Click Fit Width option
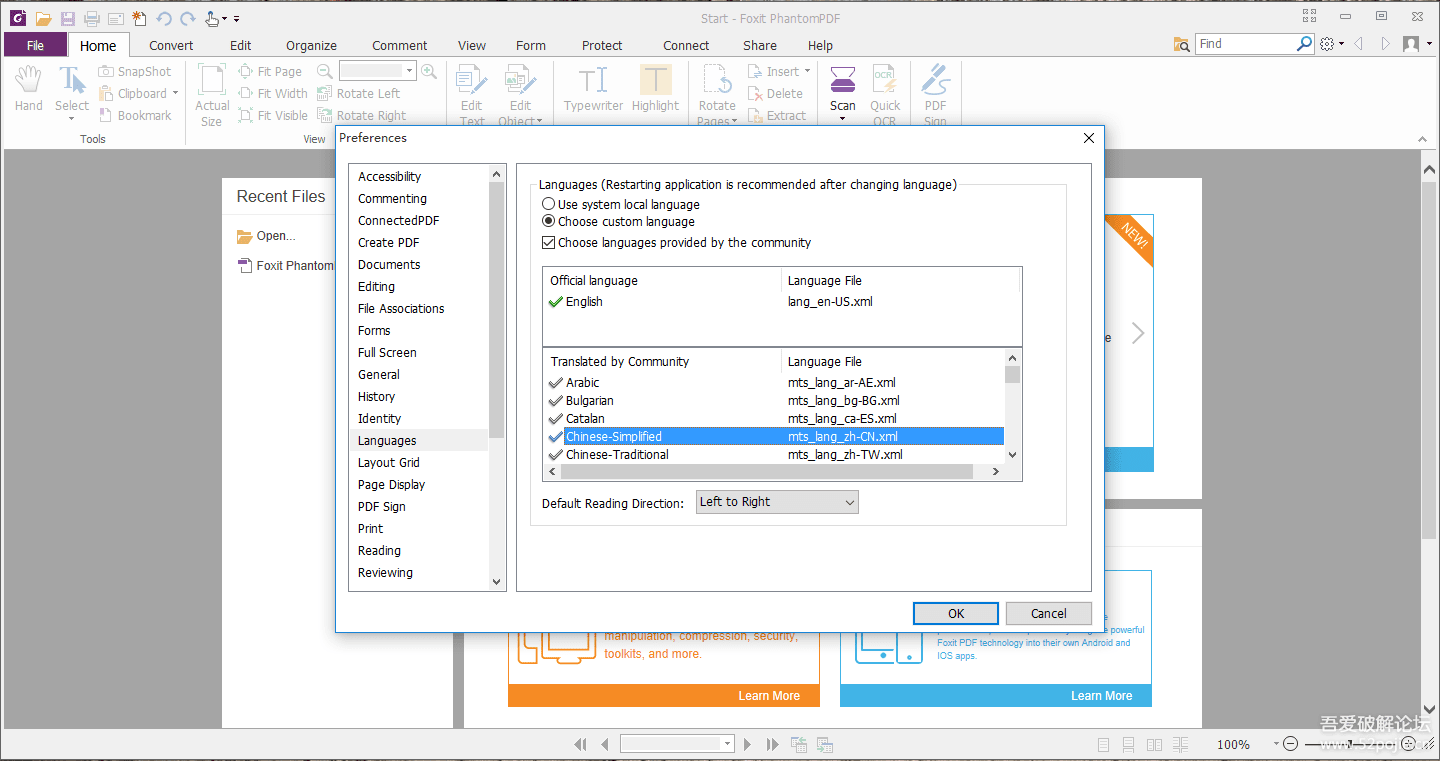This screenshot has width=1440, height=761. coord(273,94)
